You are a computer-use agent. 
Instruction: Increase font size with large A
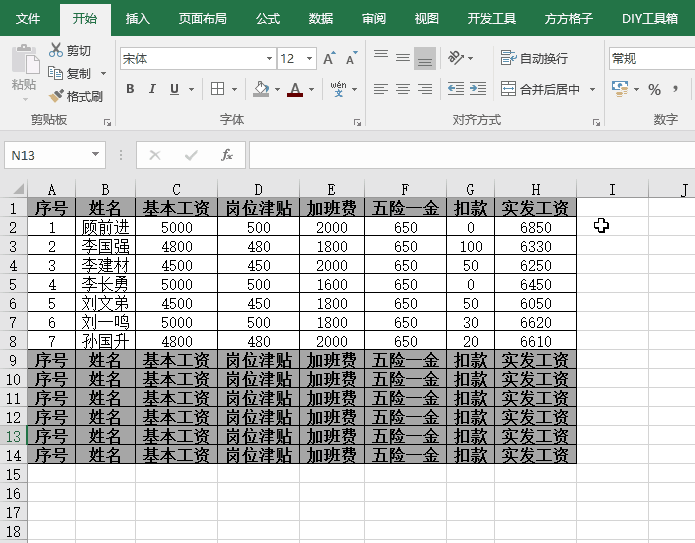328,59
